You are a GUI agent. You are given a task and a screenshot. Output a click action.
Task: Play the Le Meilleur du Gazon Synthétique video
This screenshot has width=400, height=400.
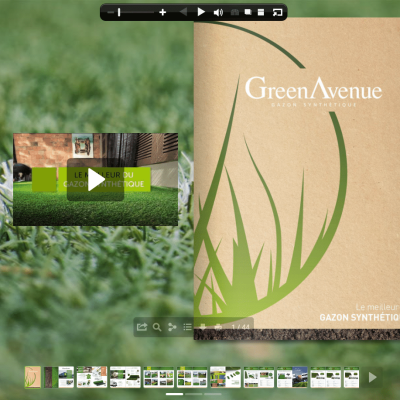pos(96,180)
